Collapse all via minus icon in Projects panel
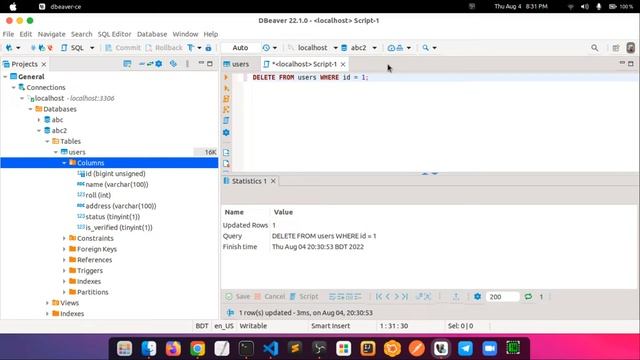640x360 pixels. (142, 64)
